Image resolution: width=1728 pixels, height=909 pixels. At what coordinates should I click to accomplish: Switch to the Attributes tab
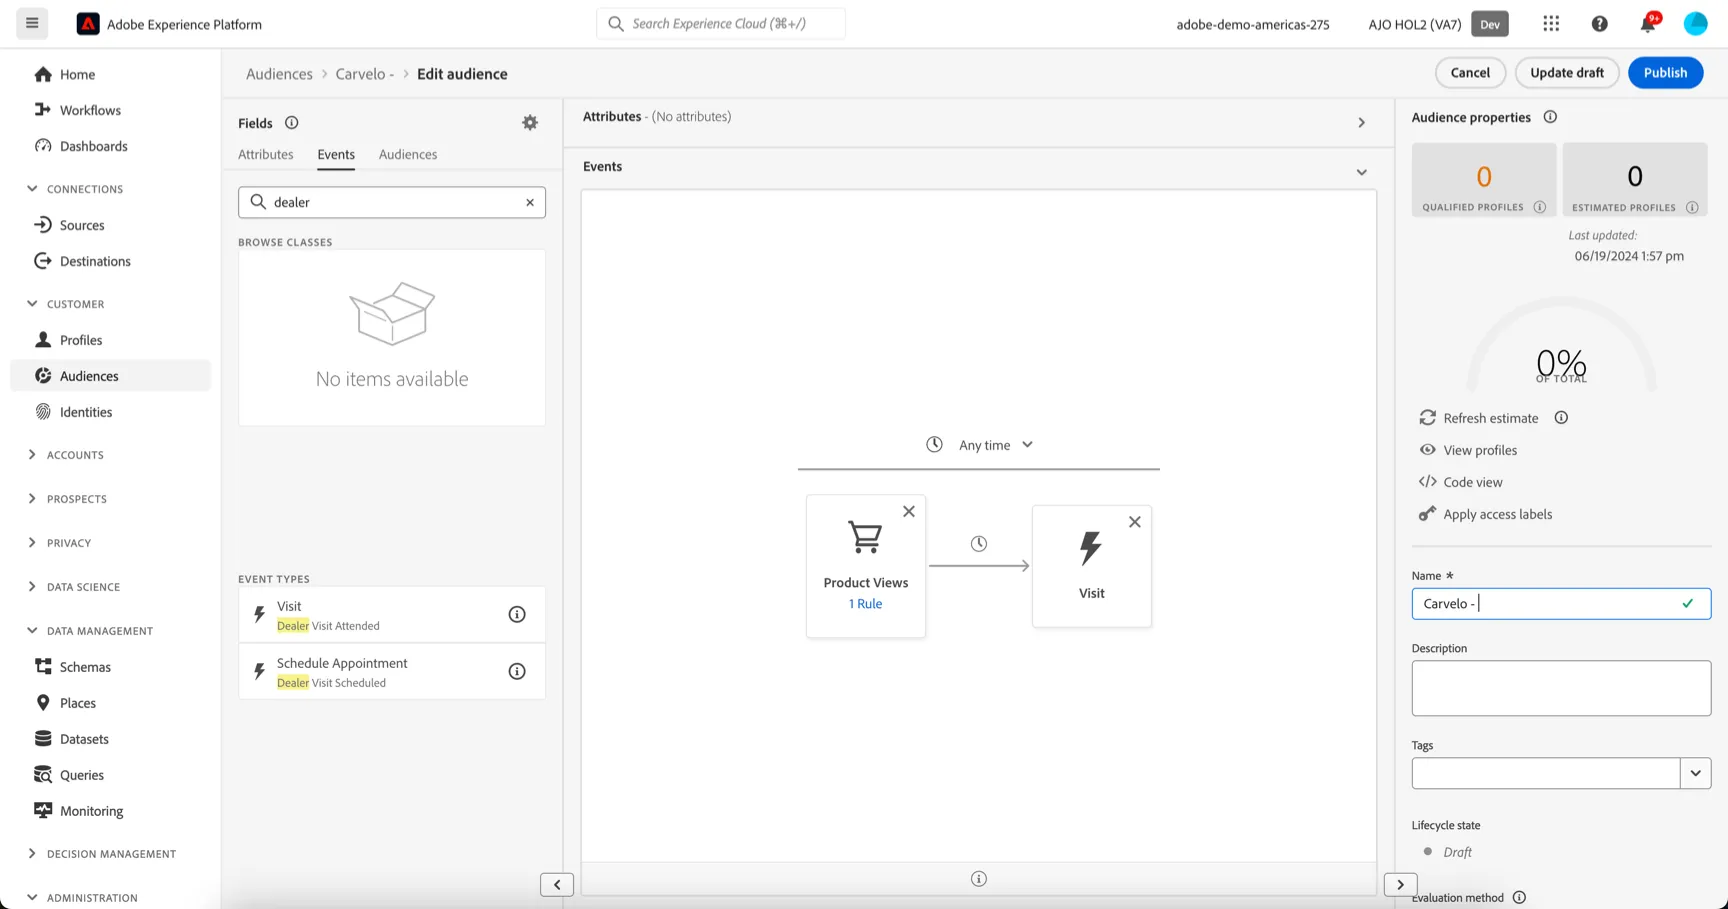(x=266, y=154)
